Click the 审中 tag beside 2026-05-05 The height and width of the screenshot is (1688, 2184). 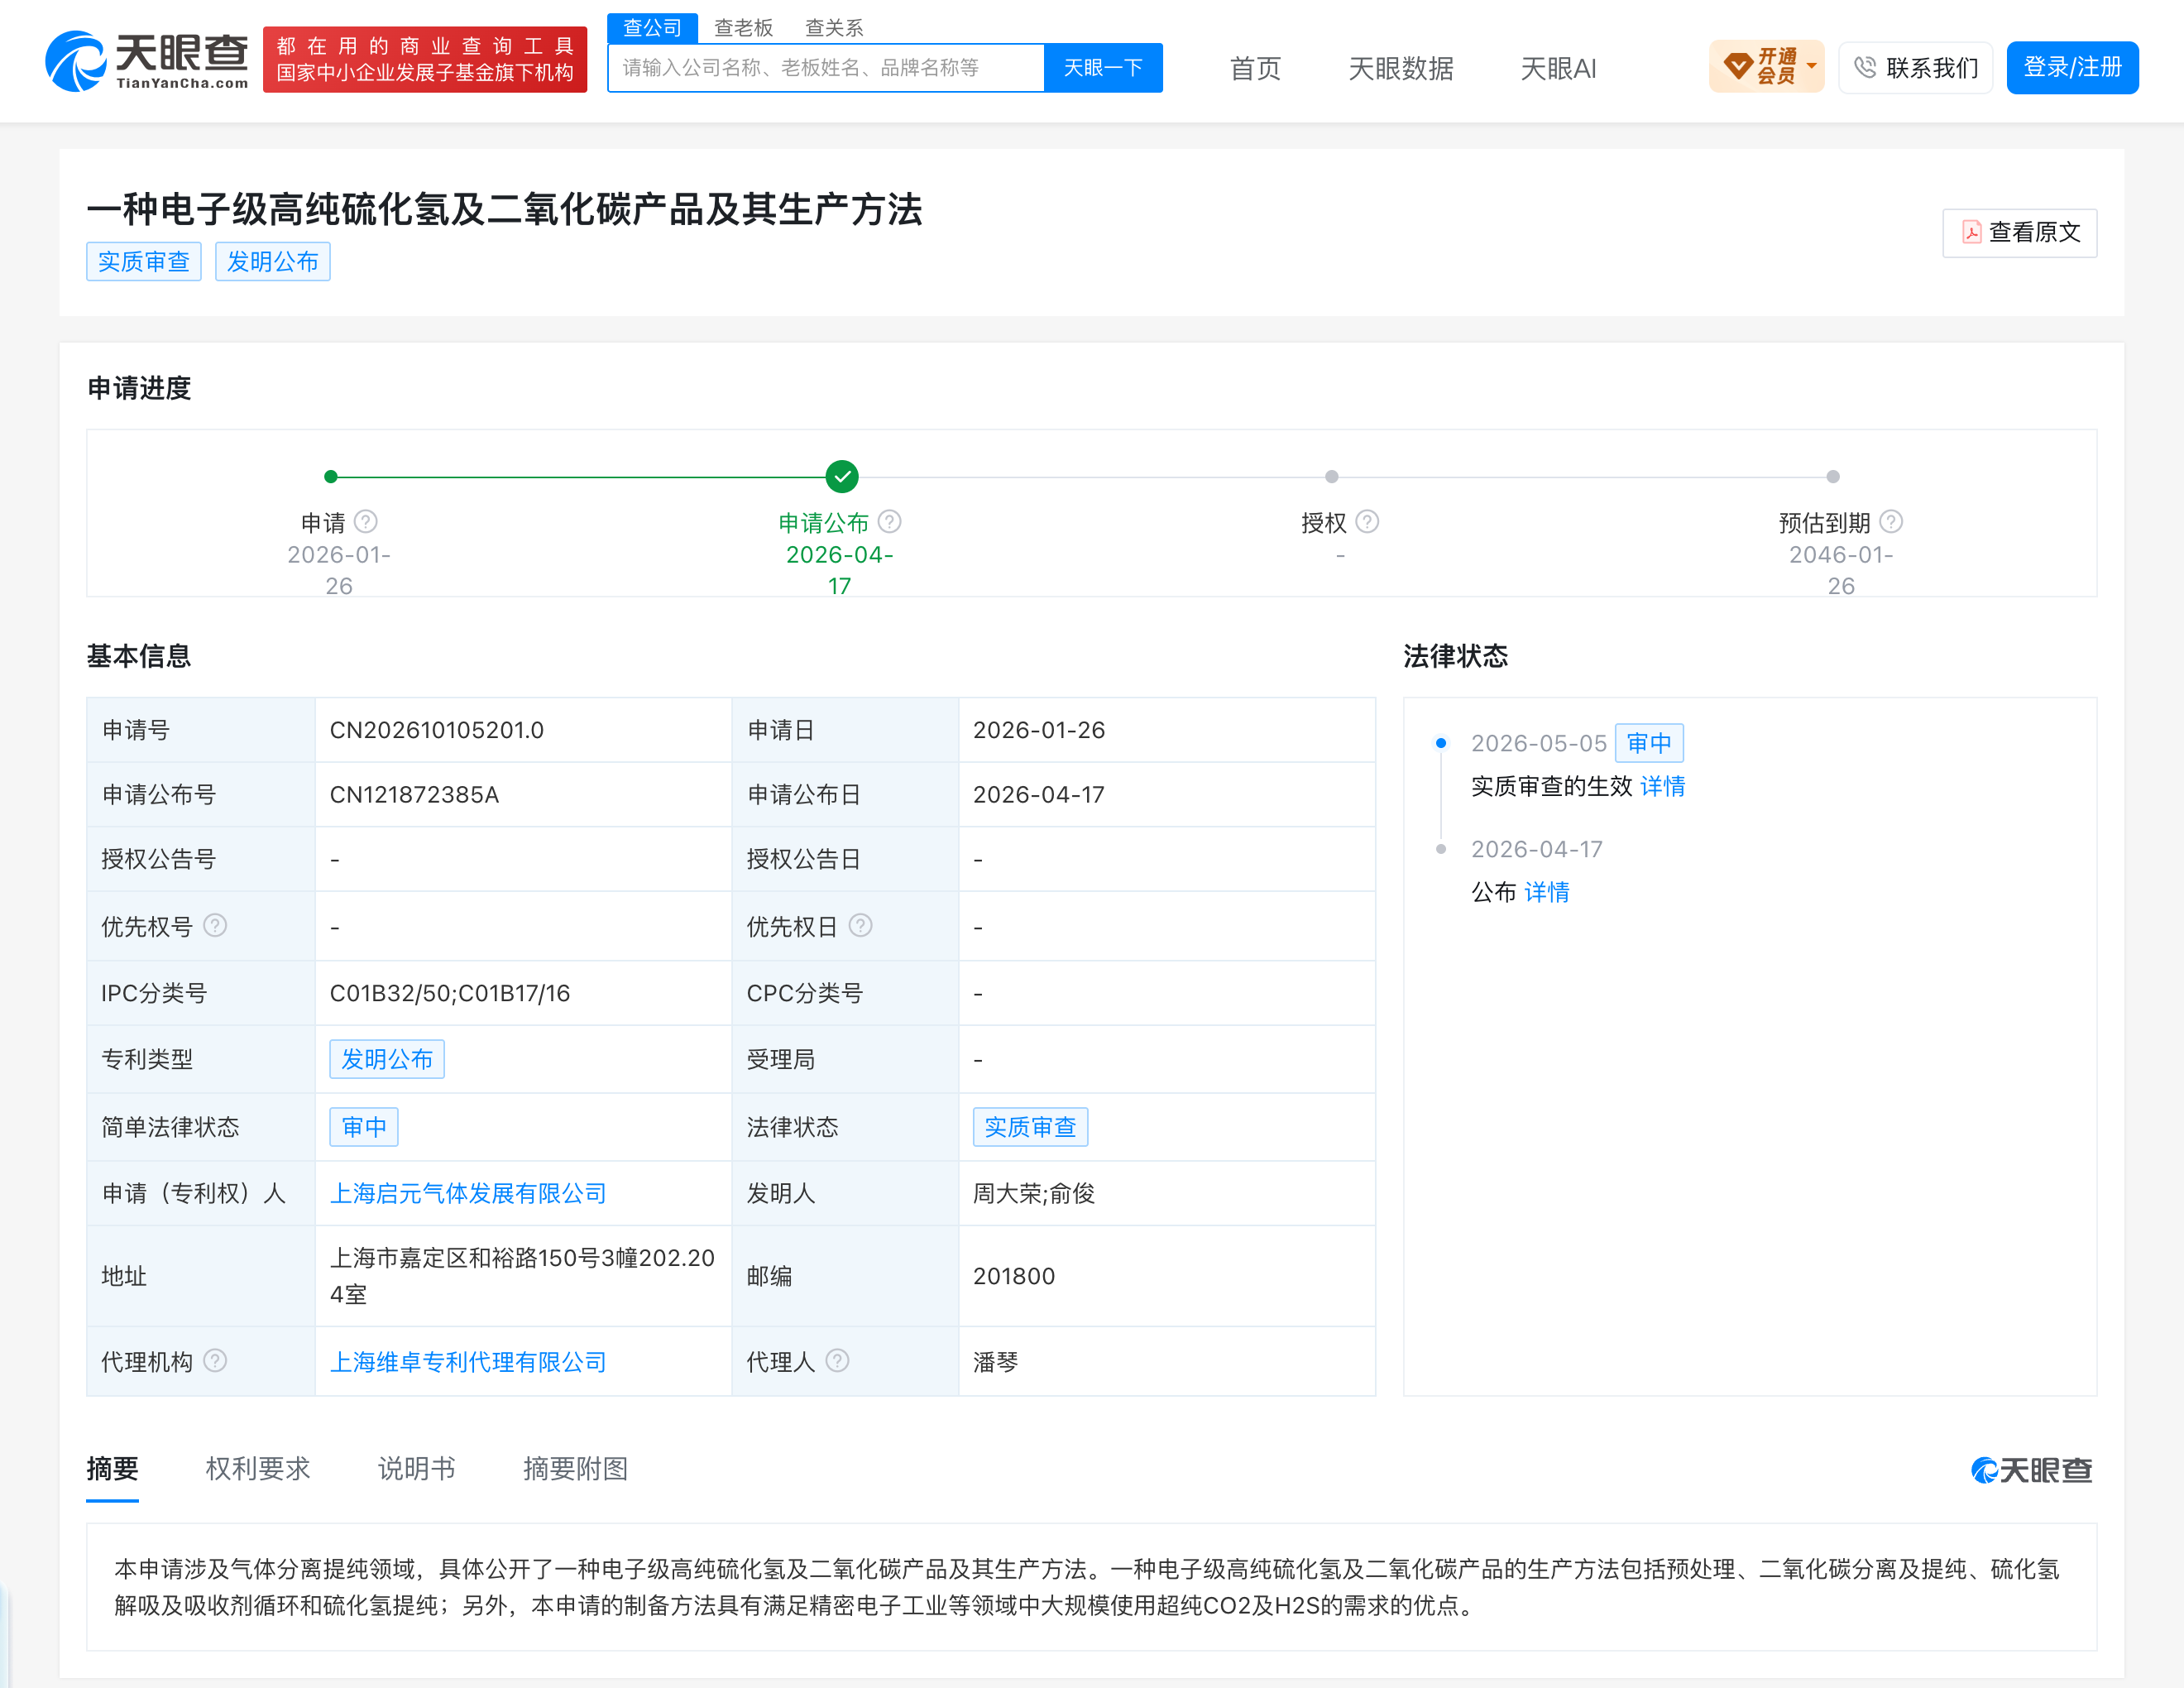pyautogui.click(x=1649, y=743)
